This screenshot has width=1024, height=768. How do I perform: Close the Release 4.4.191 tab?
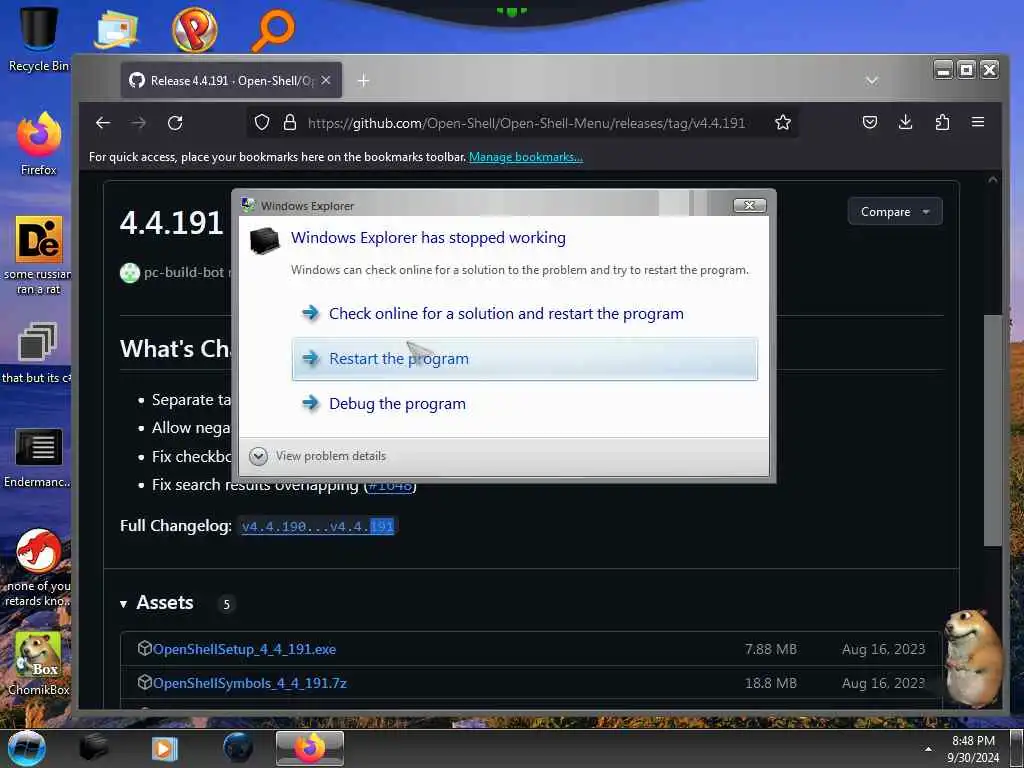[326, 80]
